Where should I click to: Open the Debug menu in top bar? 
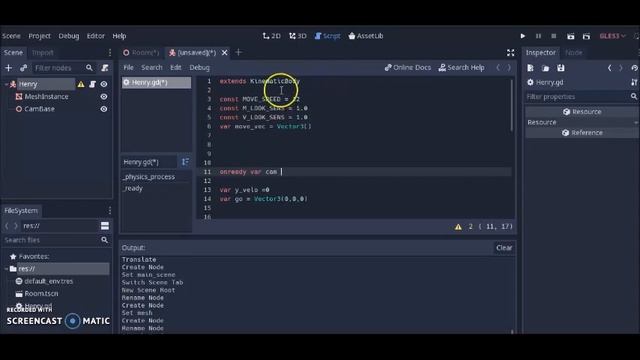click(x=69, y=36)
